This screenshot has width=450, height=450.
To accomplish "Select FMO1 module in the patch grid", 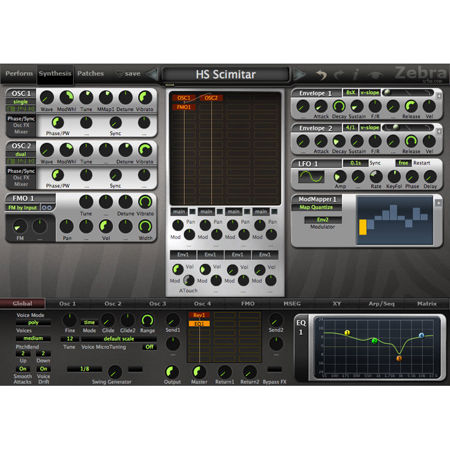I will 184,107.
